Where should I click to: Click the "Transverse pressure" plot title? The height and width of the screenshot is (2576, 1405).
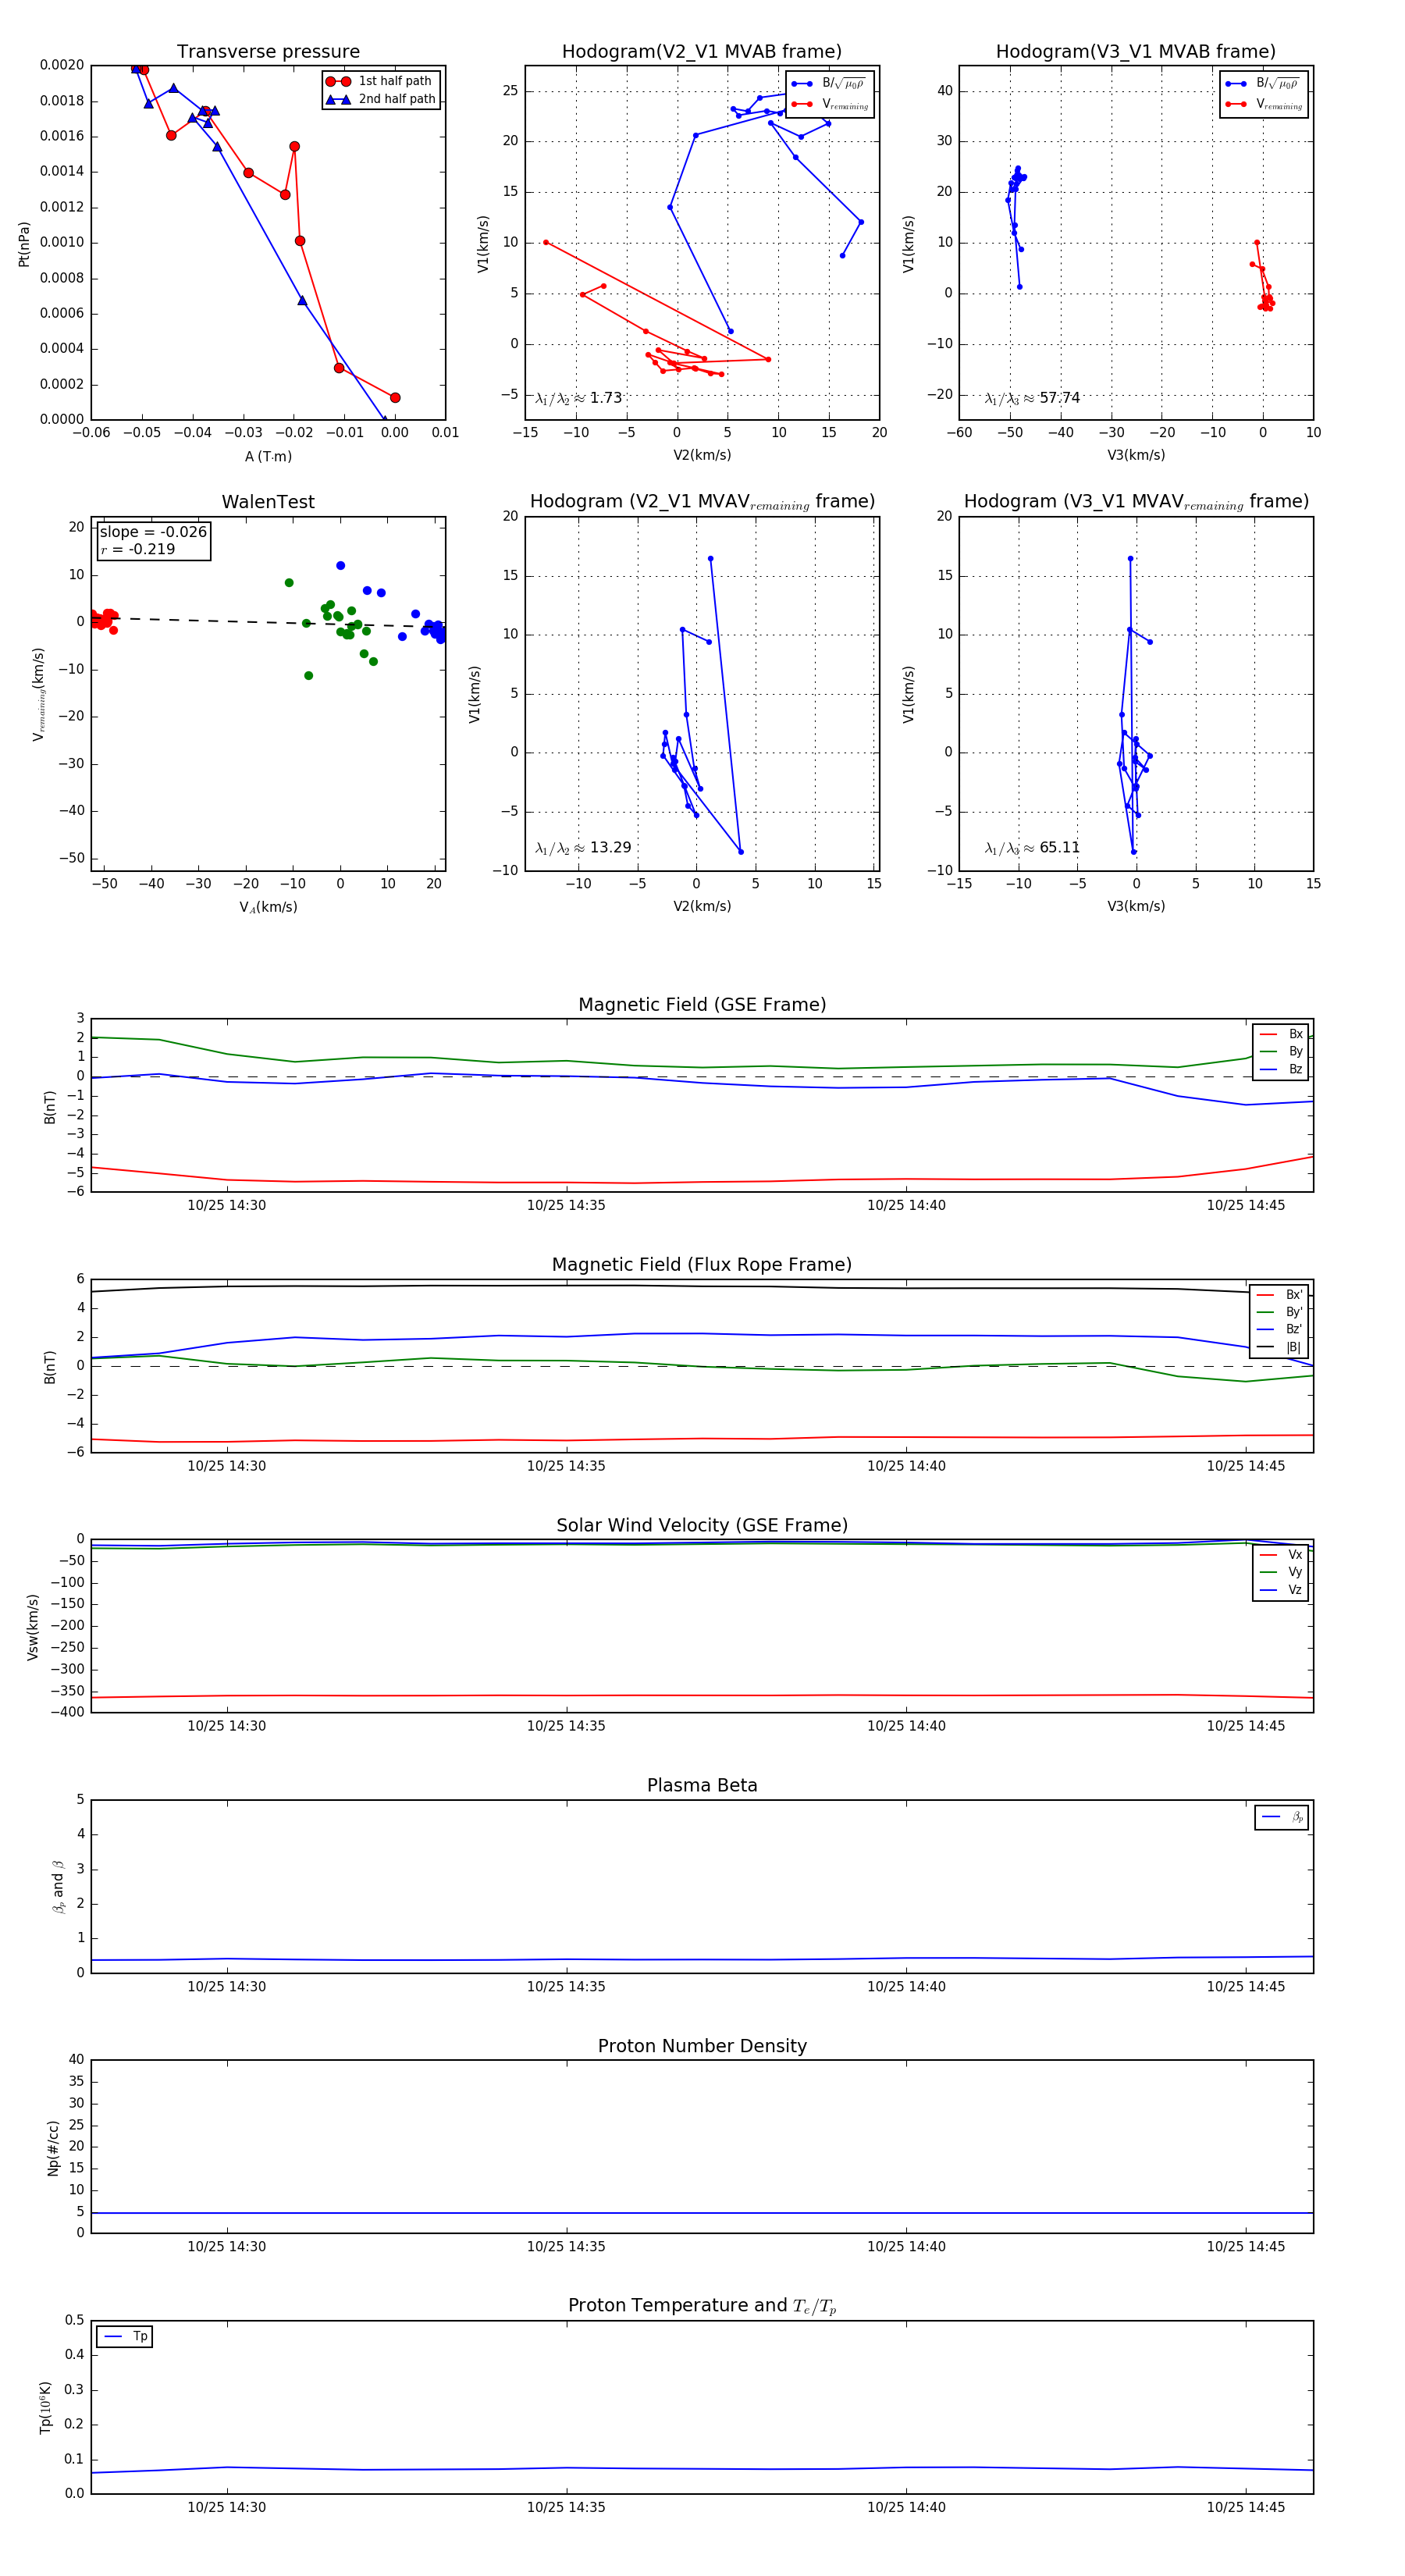point(268,52)
